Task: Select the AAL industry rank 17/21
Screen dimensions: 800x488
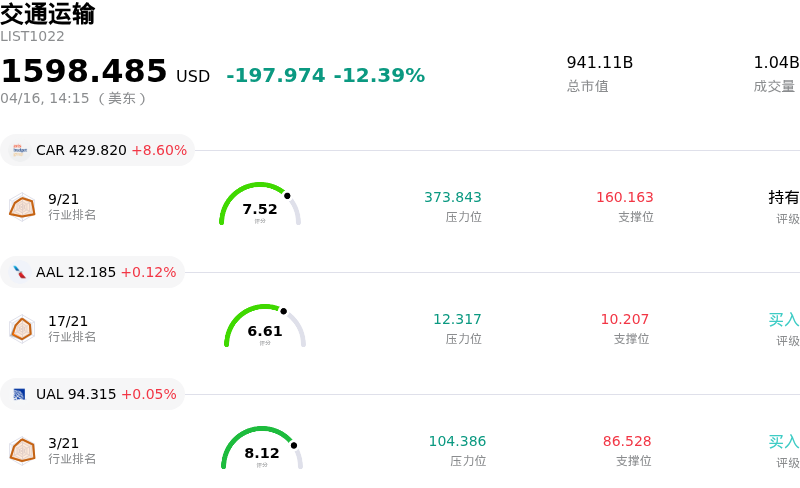Action: coord(68,321)
